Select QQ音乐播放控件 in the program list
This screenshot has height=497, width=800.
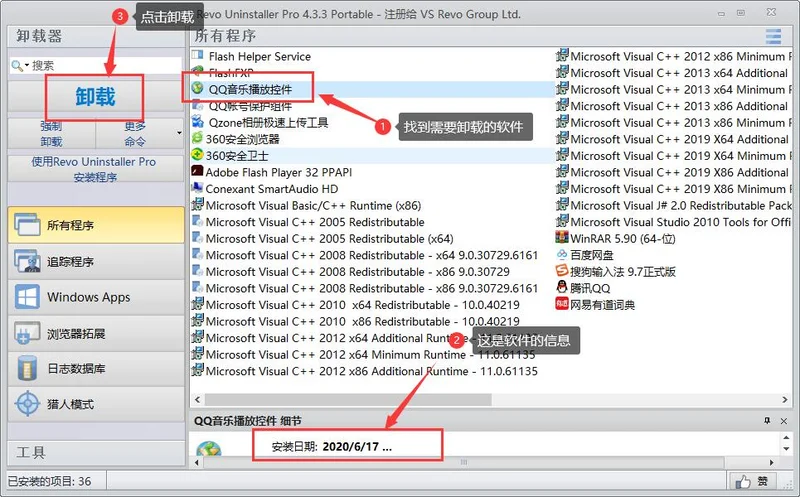click(x=250, y=89)
